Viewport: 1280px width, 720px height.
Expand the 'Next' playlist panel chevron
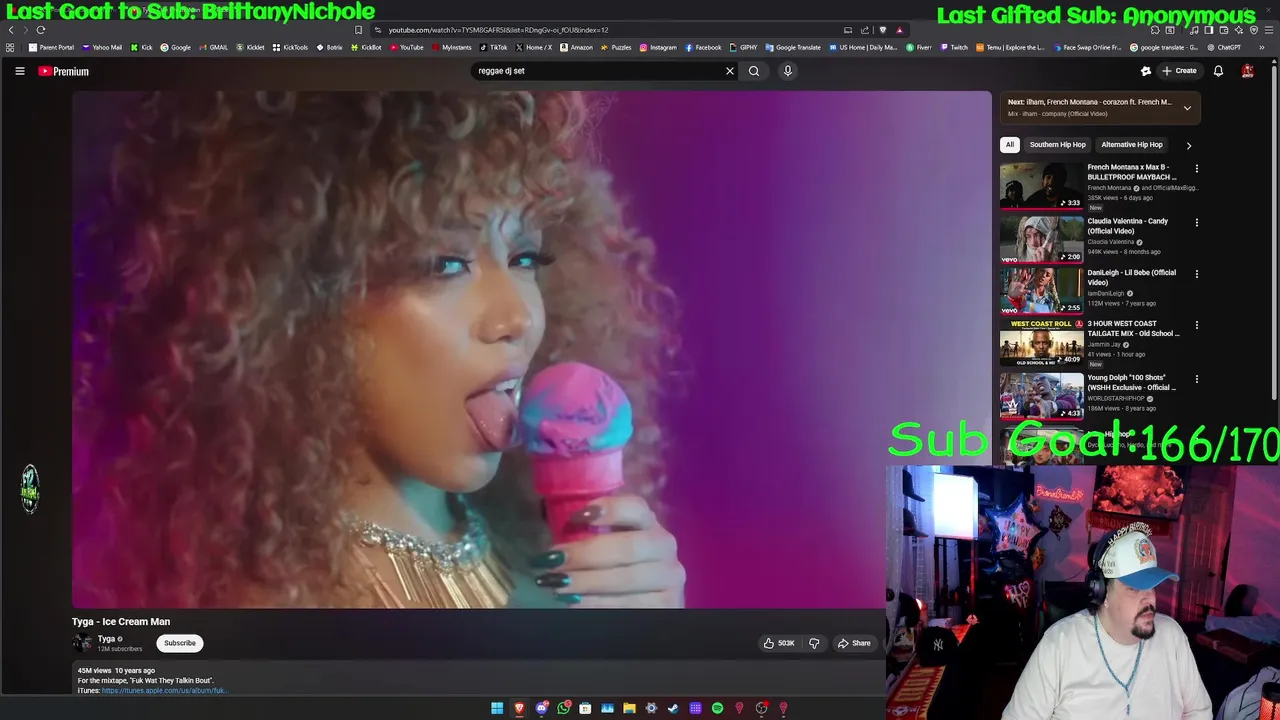click(x=1187, y=108)
